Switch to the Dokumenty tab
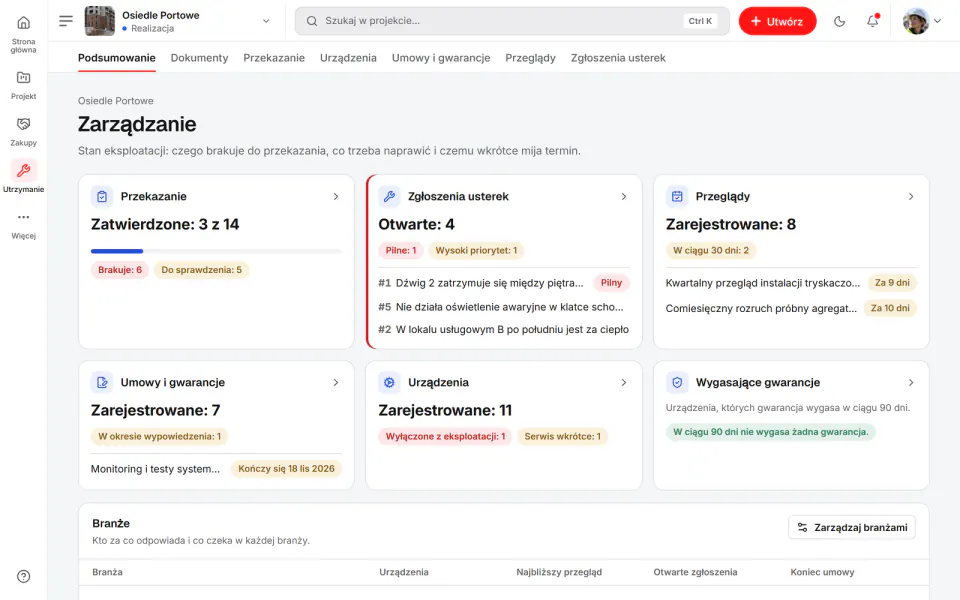 [x=200, y=58]
